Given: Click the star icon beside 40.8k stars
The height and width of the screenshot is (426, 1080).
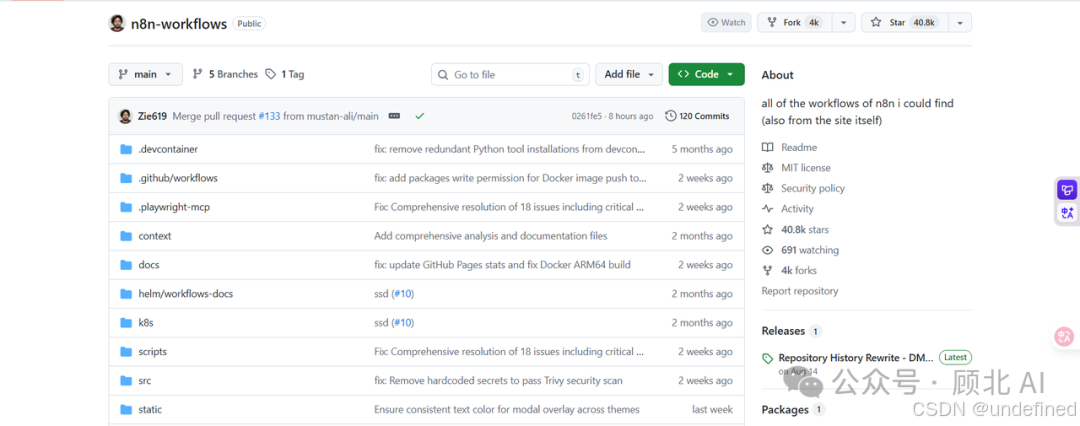Looking at the screenshot, I should click(x=767, y=230).
